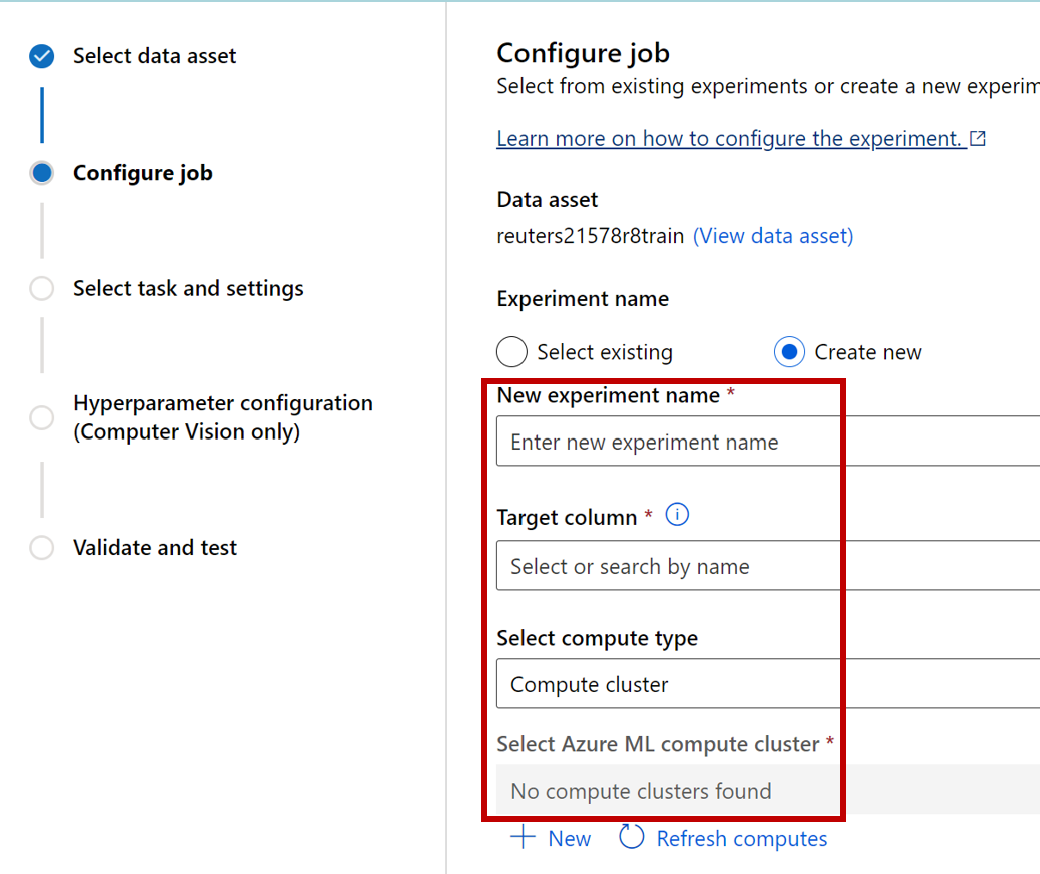
Task: Click the external link icon after Learn more
Action: (978, 138)
